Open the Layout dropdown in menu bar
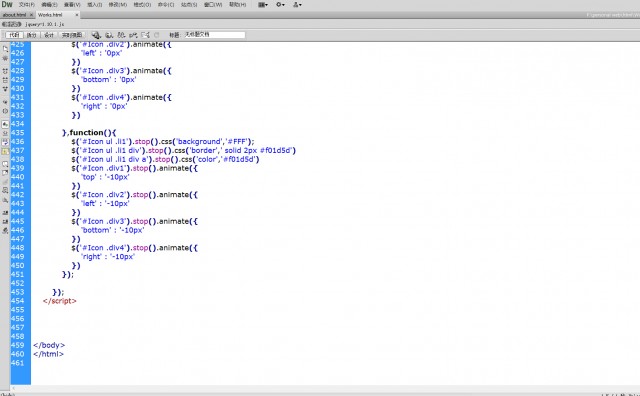 click(x=263, y=5)
